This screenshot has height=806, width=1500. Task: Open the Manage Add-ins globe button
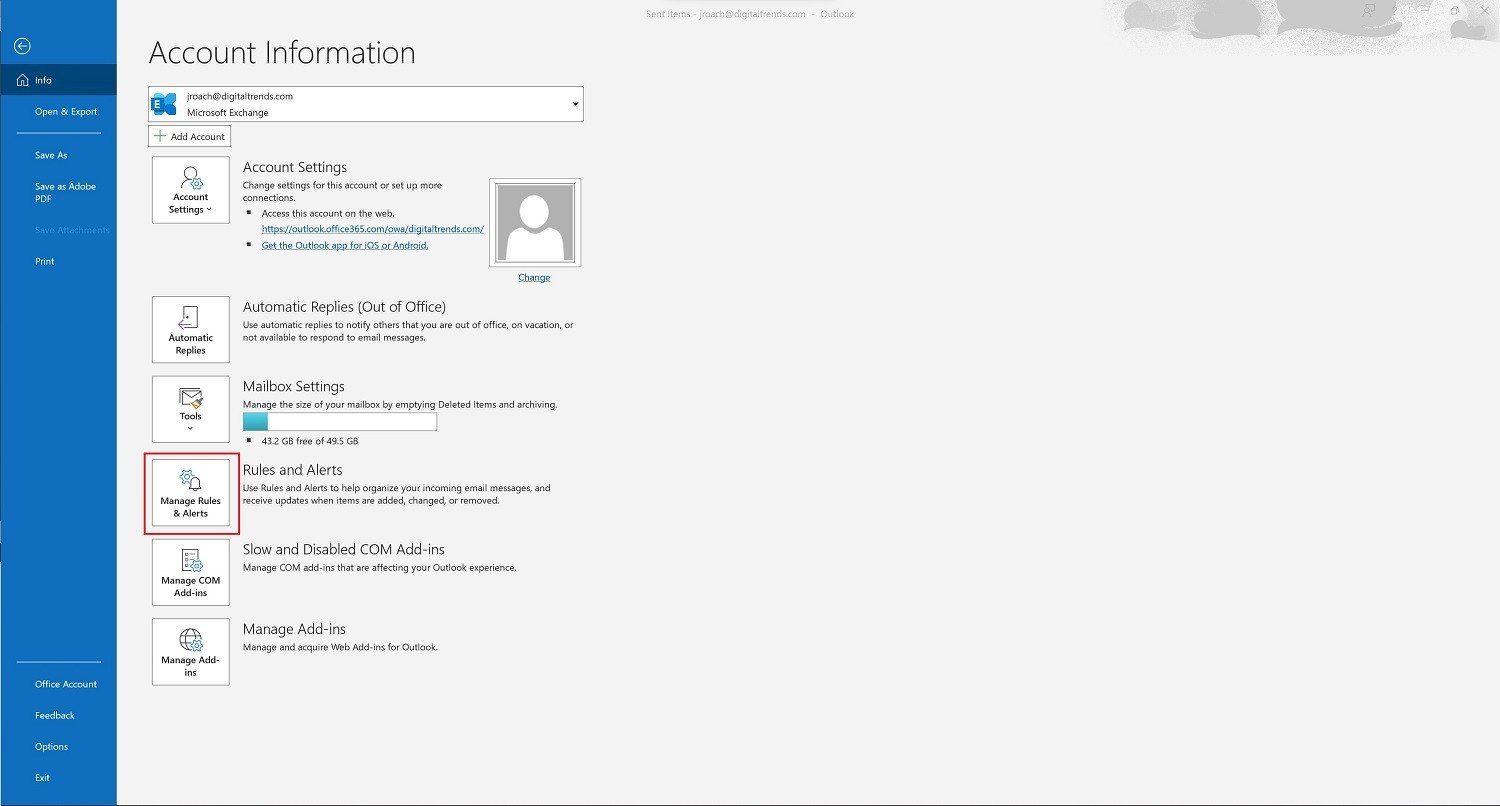(191, 652)
